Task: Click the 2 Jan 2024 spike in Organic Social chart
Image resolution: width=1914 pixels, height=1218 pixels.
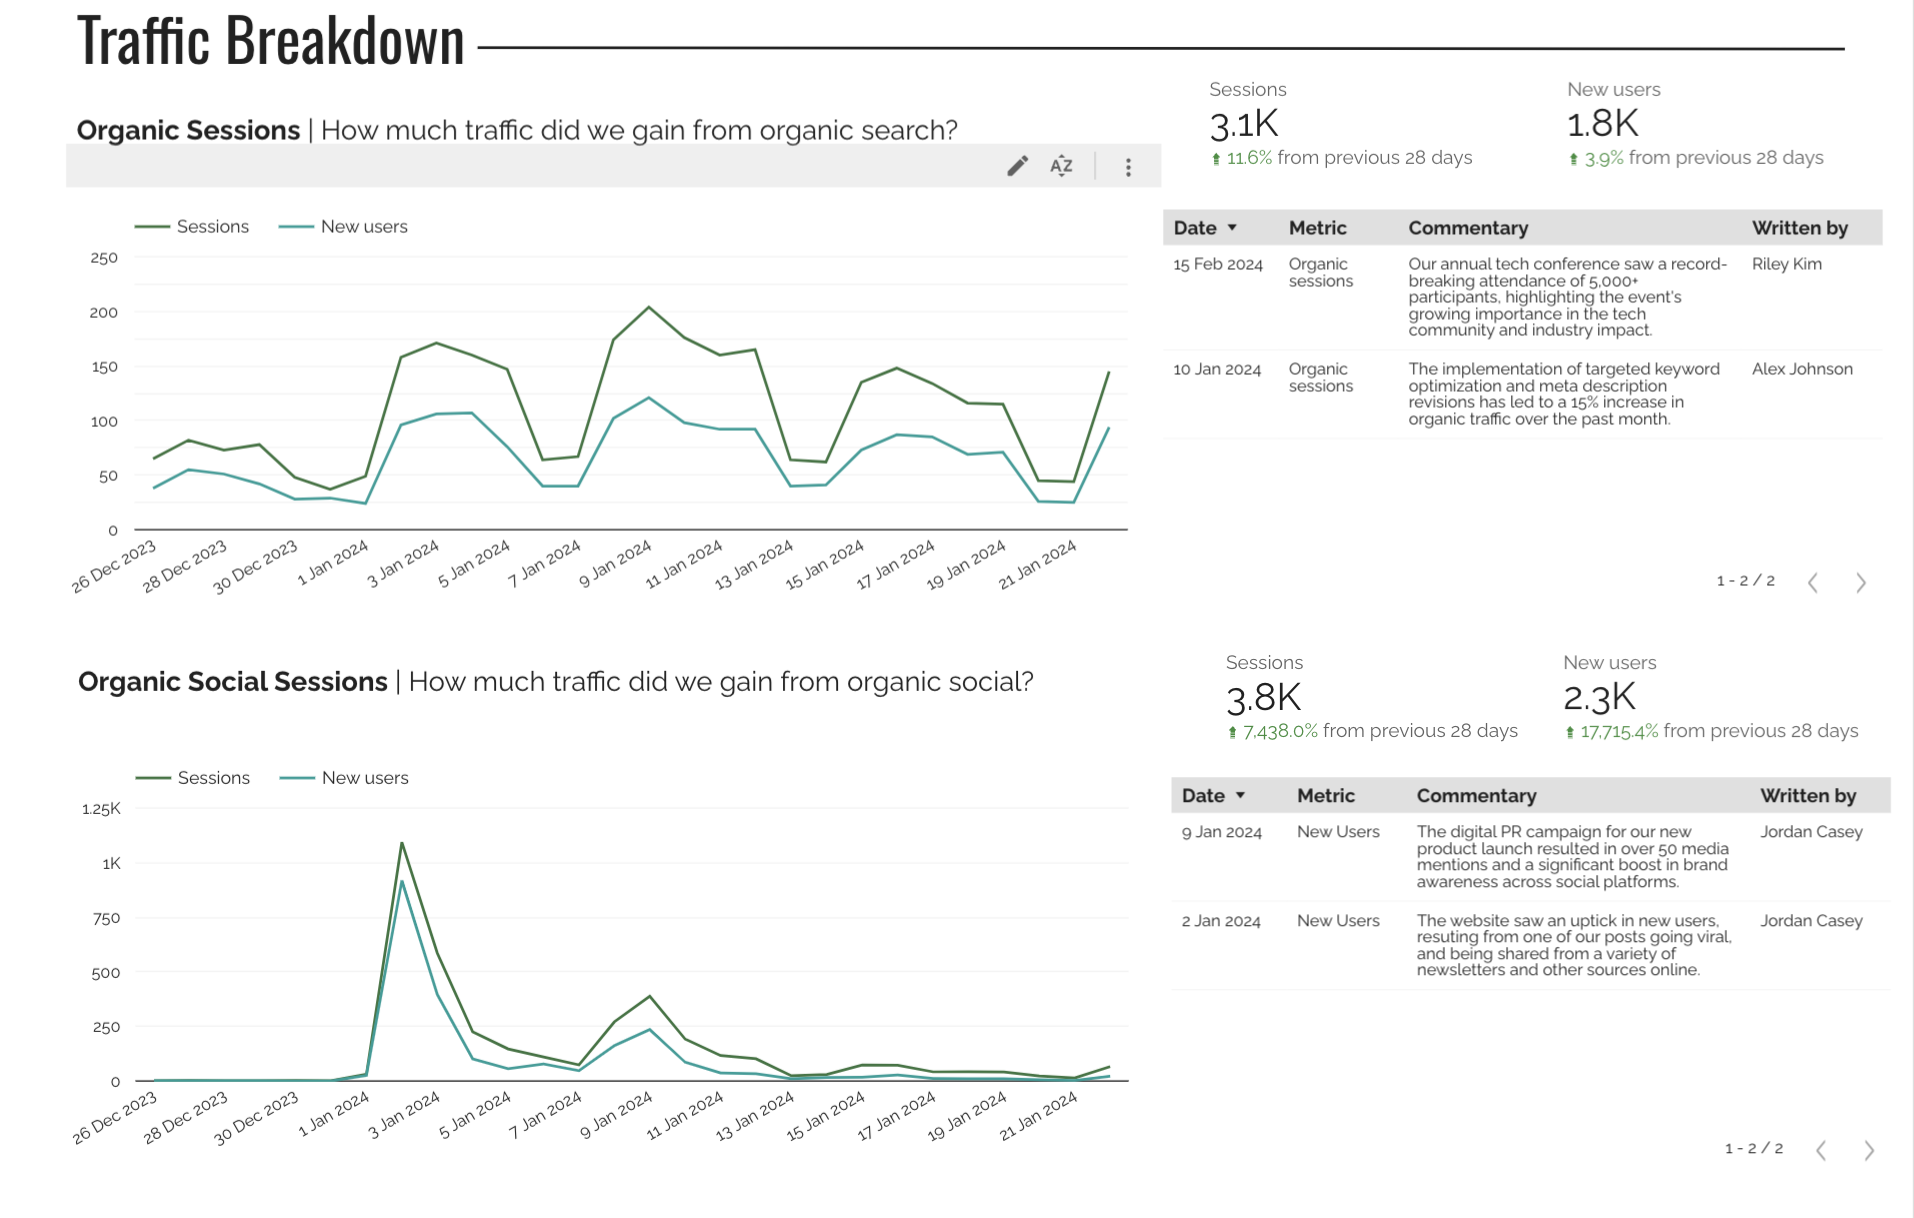Action: coord(402,844)
